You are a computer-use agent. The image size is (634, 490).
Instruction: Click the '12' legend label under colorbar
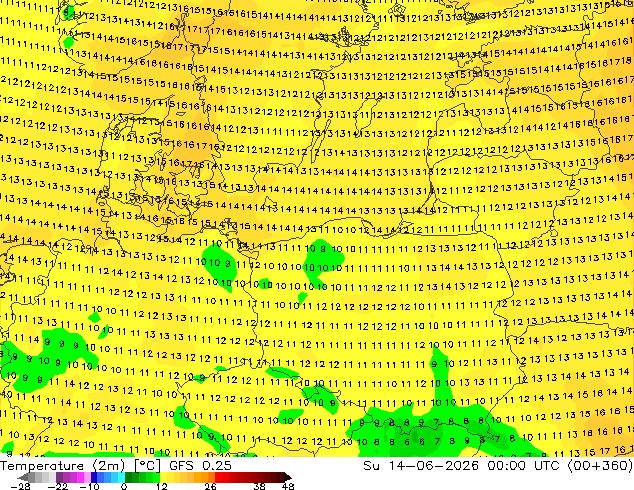[x=162, y=486]
